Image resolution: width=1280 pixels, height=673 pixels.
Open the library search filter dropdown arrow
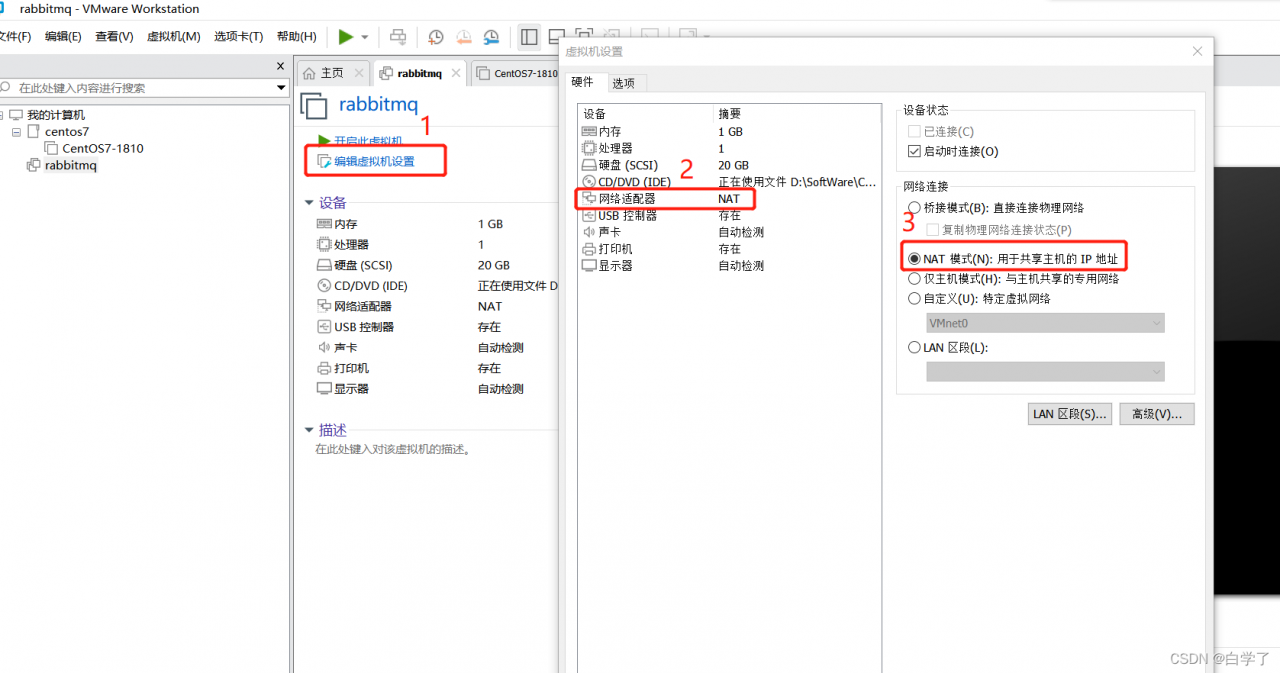tap(281, 88)
